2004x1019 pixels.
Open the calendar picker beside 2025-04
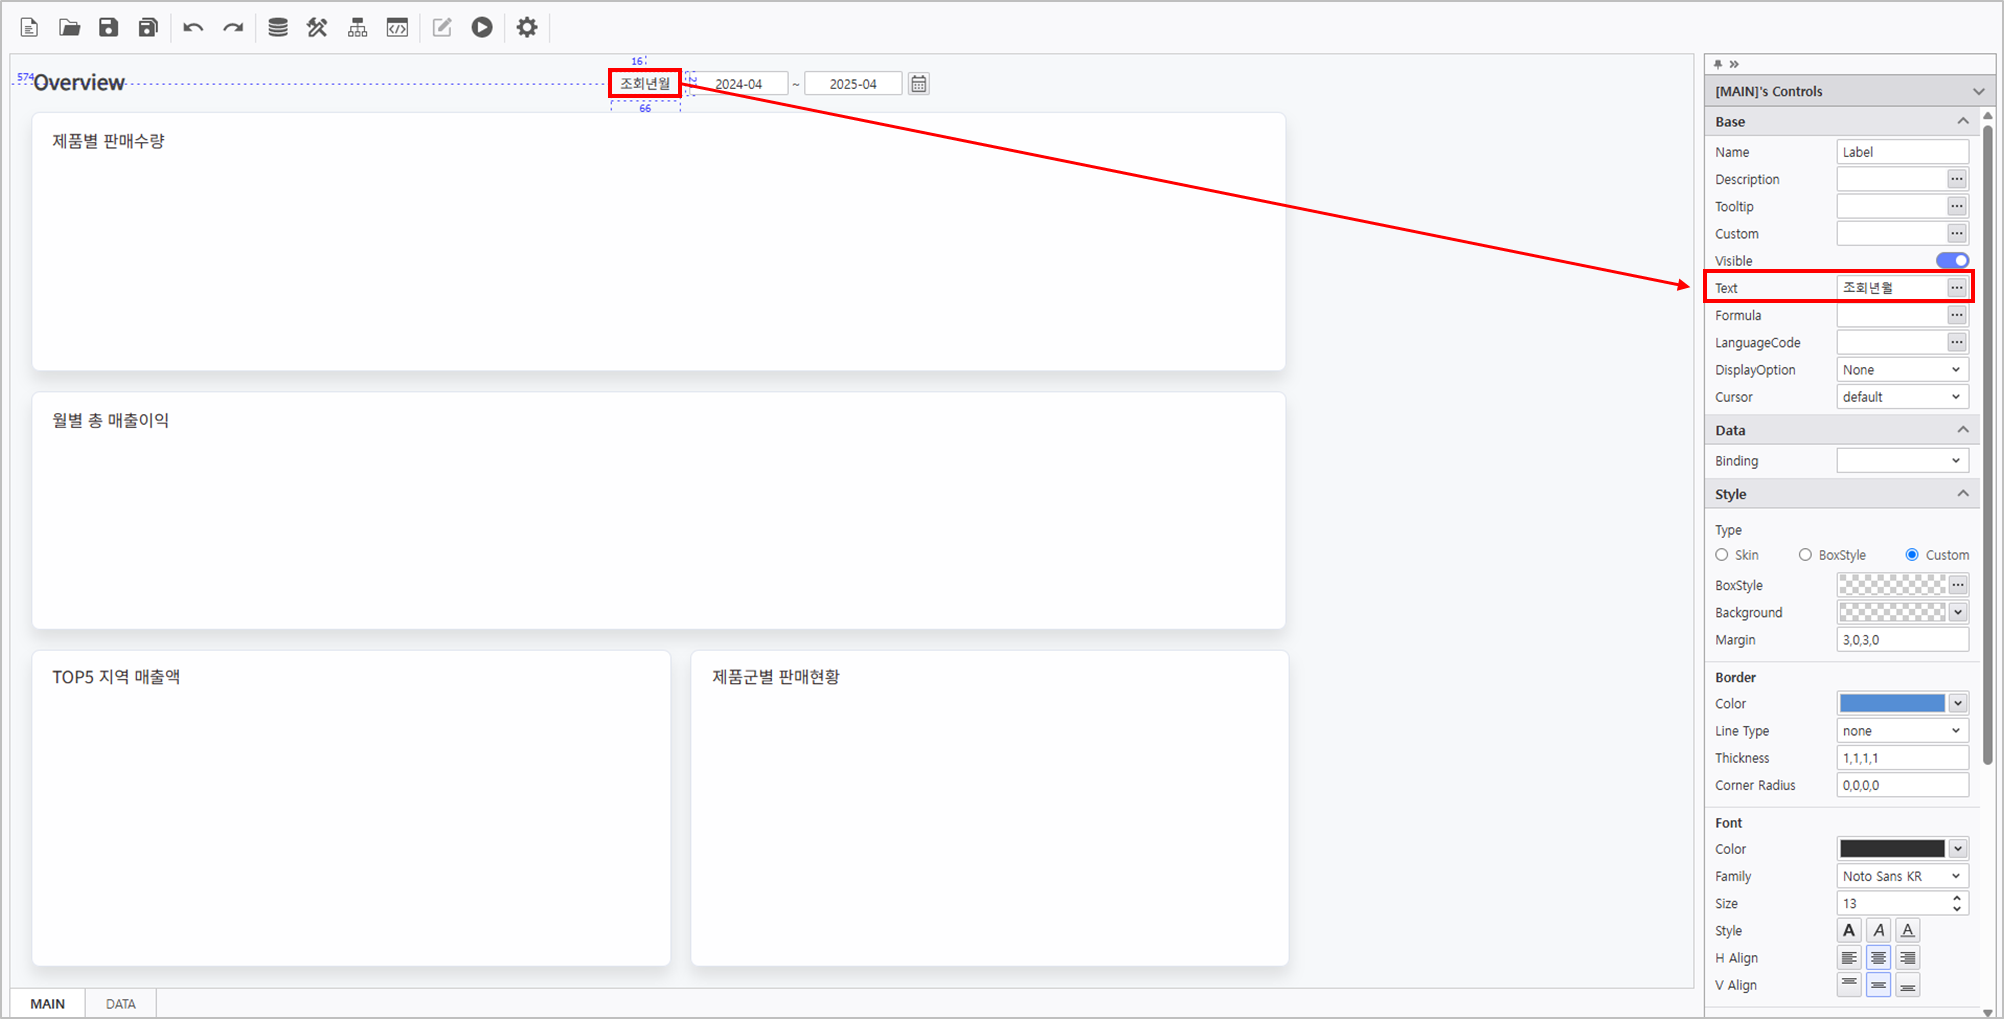tap(919, 84)
